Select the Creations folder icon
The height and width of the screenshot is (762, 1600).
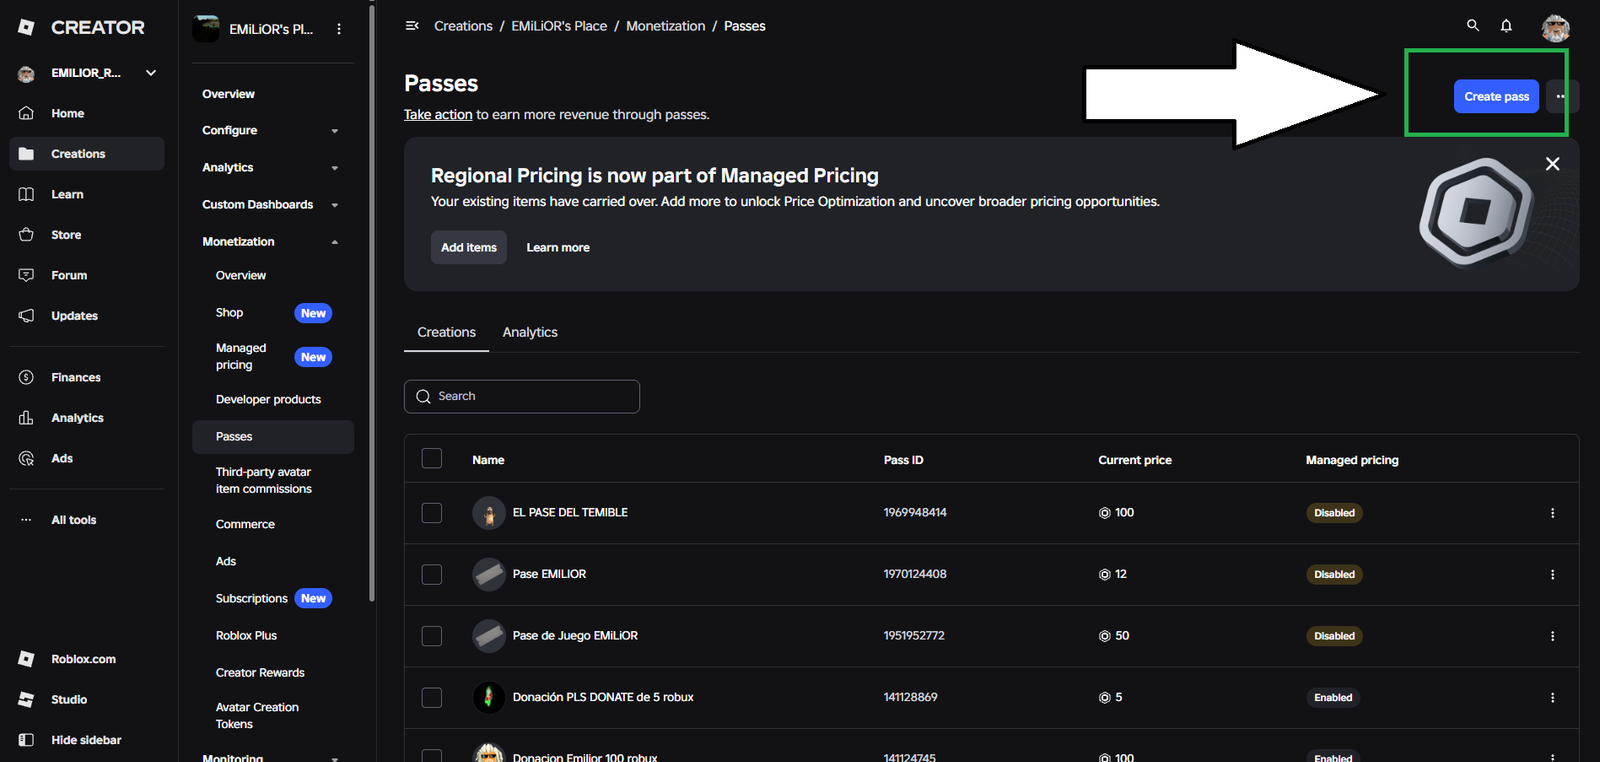27,154
